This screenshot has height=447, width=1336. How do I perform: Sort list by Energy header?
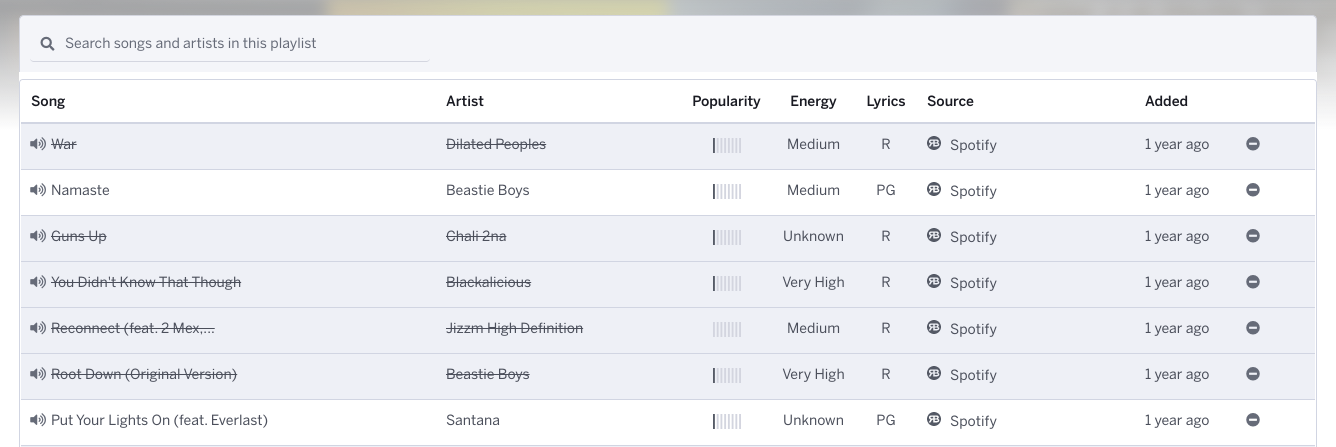click(x=813, y=101)
